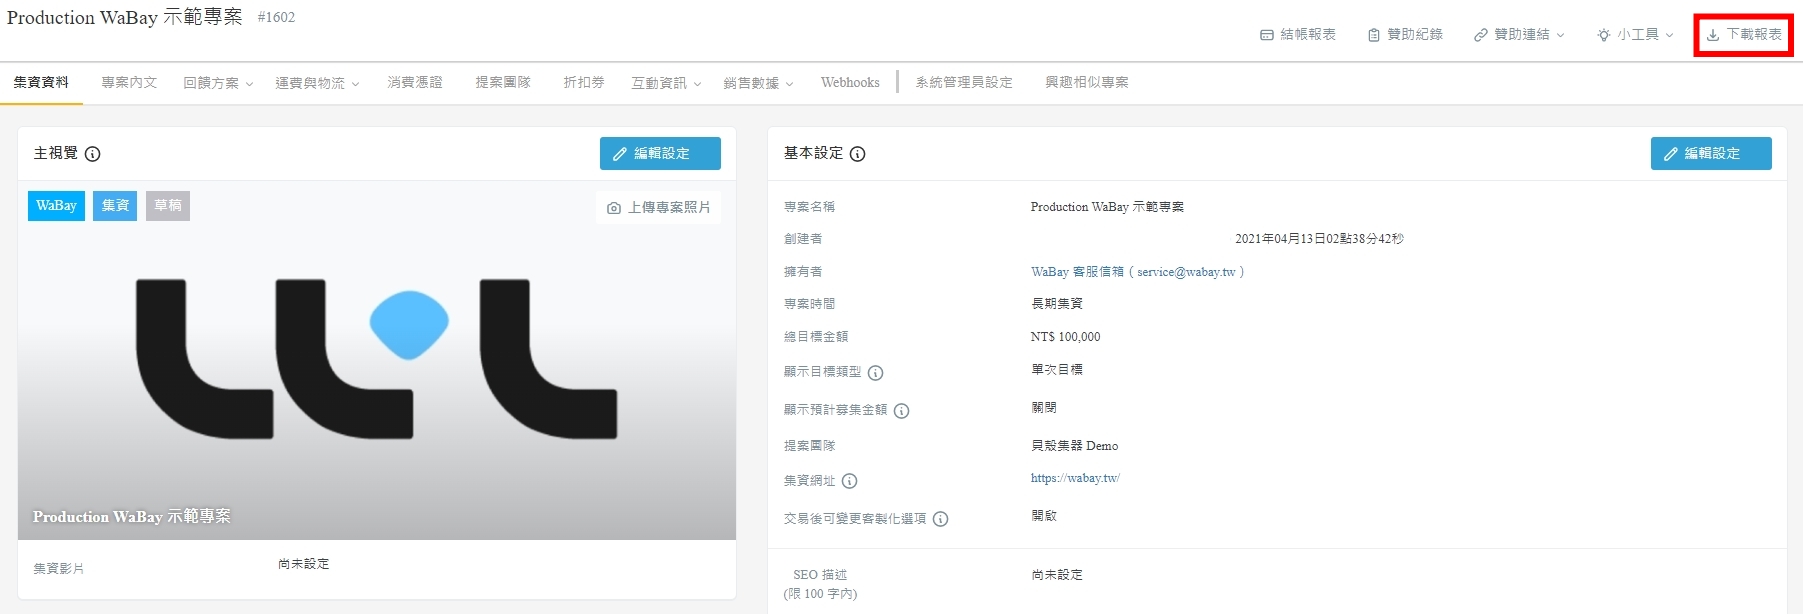Viewport: 1803px width, 614px height.
Task: Expand the 贊助連結 dropdown
Action: (1519, 35)
